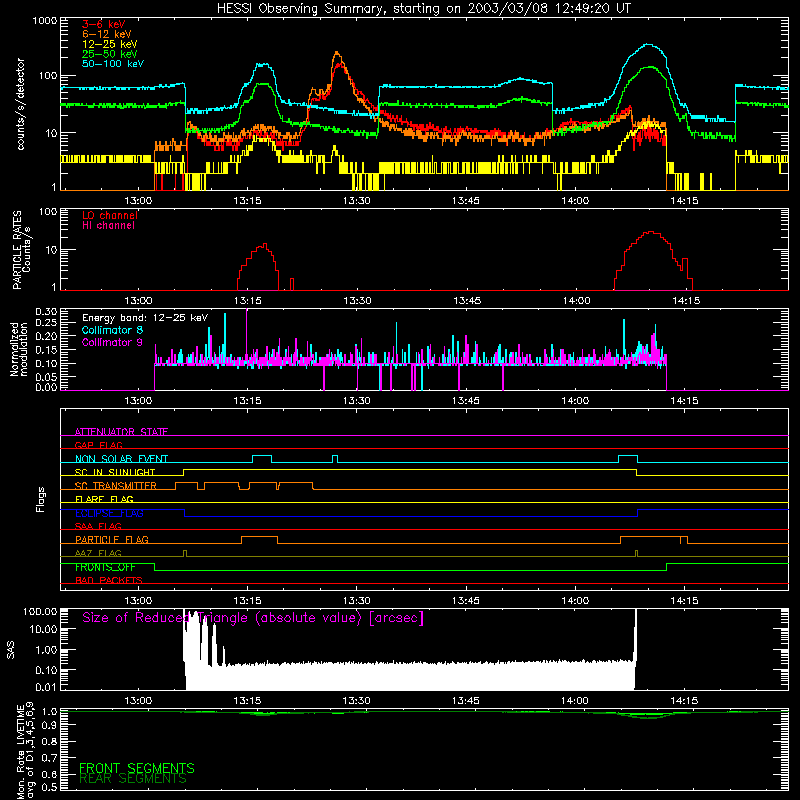Select the SC_TRANSMITTER flag label
800x800 pixels.
tap(116, 486)
